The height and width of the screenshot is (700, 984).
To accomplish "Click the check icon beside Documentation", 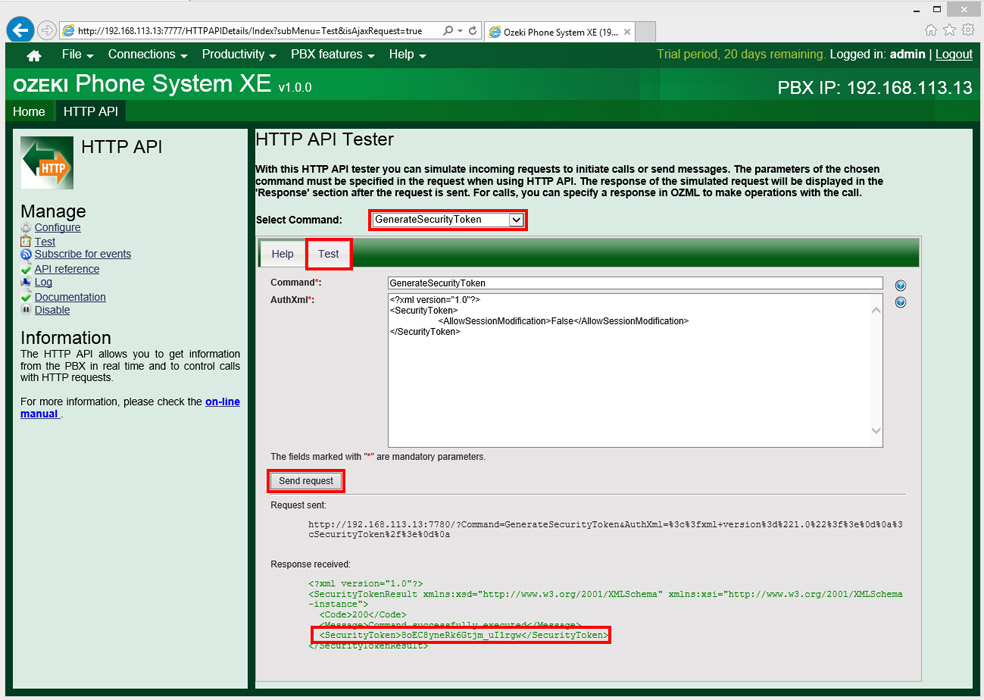I will 26,297.
